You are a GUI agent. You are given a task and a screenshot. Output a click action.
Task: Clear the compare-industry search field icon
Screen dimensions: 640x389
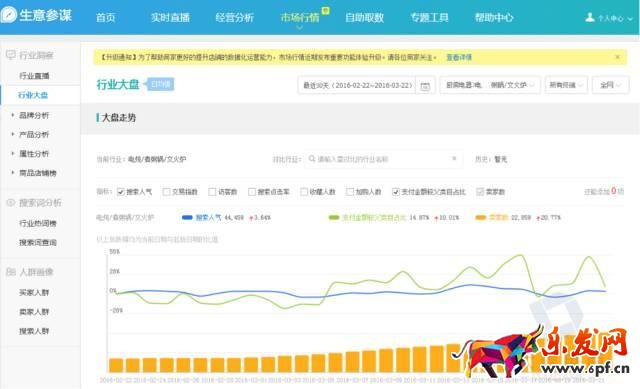(454, 158)
